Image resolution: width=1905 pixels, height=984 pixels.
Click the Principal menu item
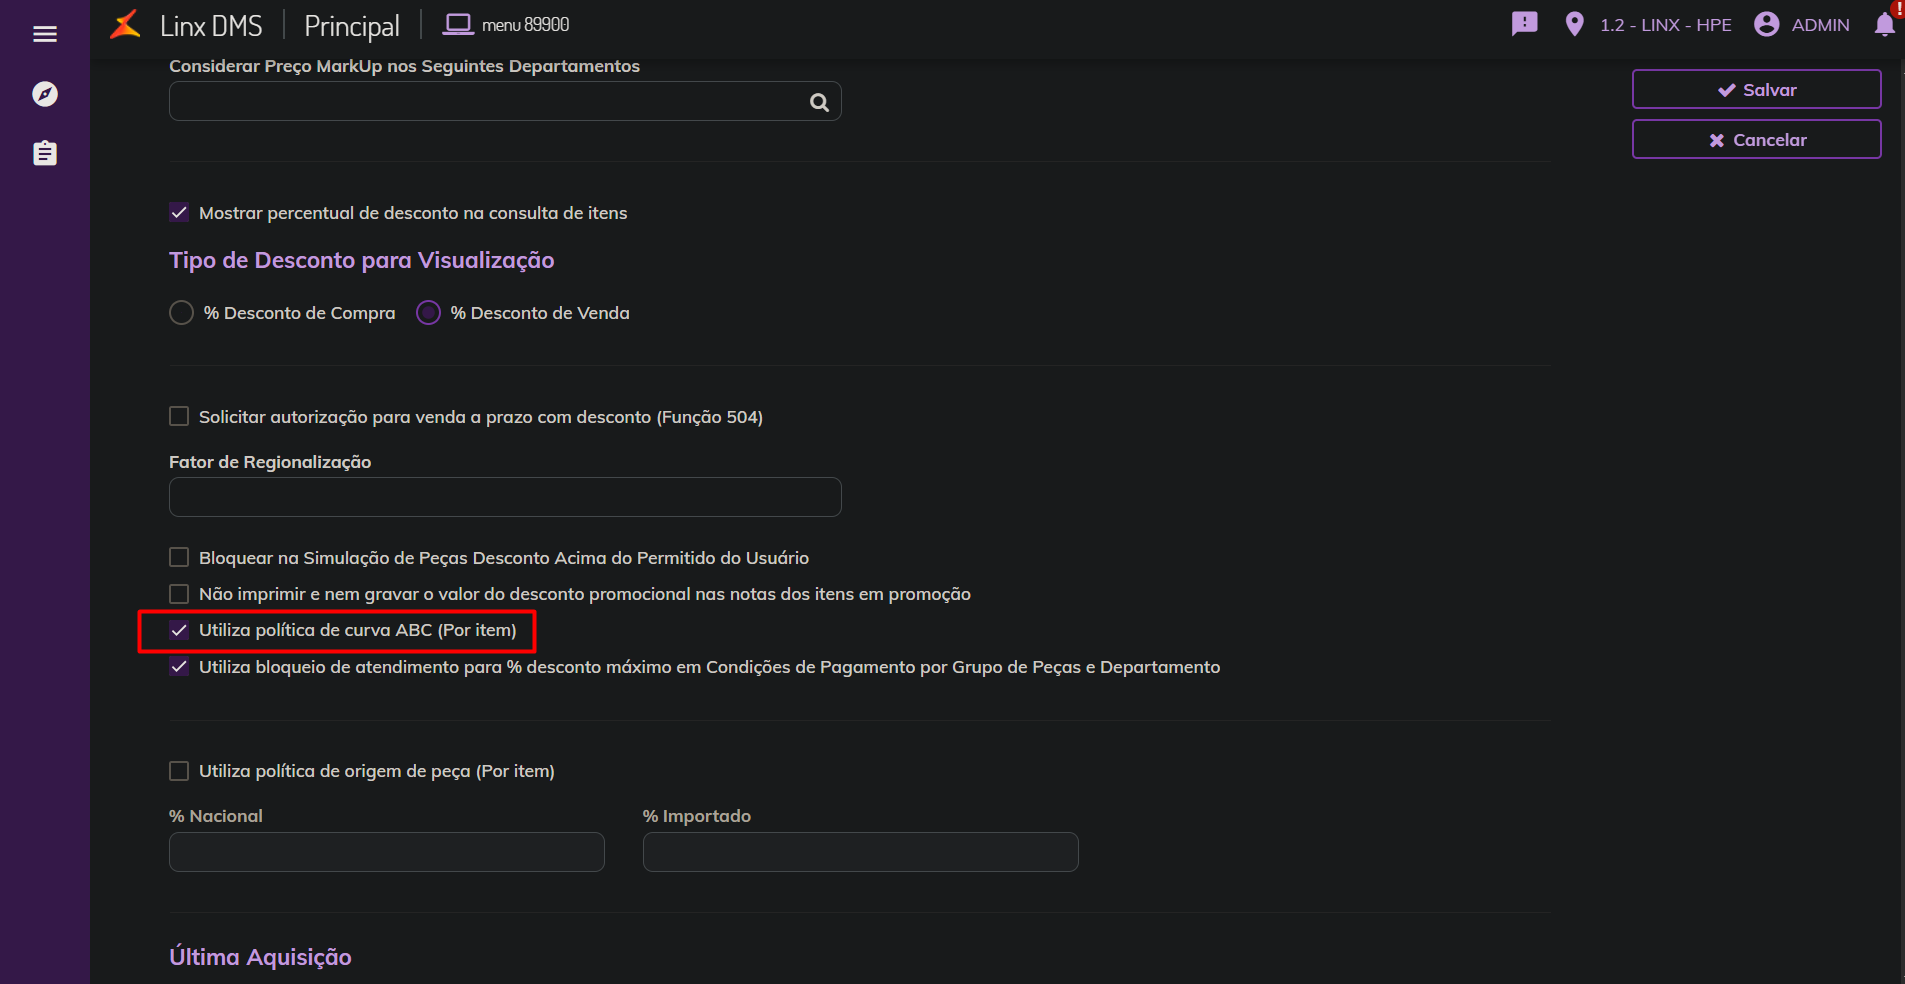click(x=351, y=25)
